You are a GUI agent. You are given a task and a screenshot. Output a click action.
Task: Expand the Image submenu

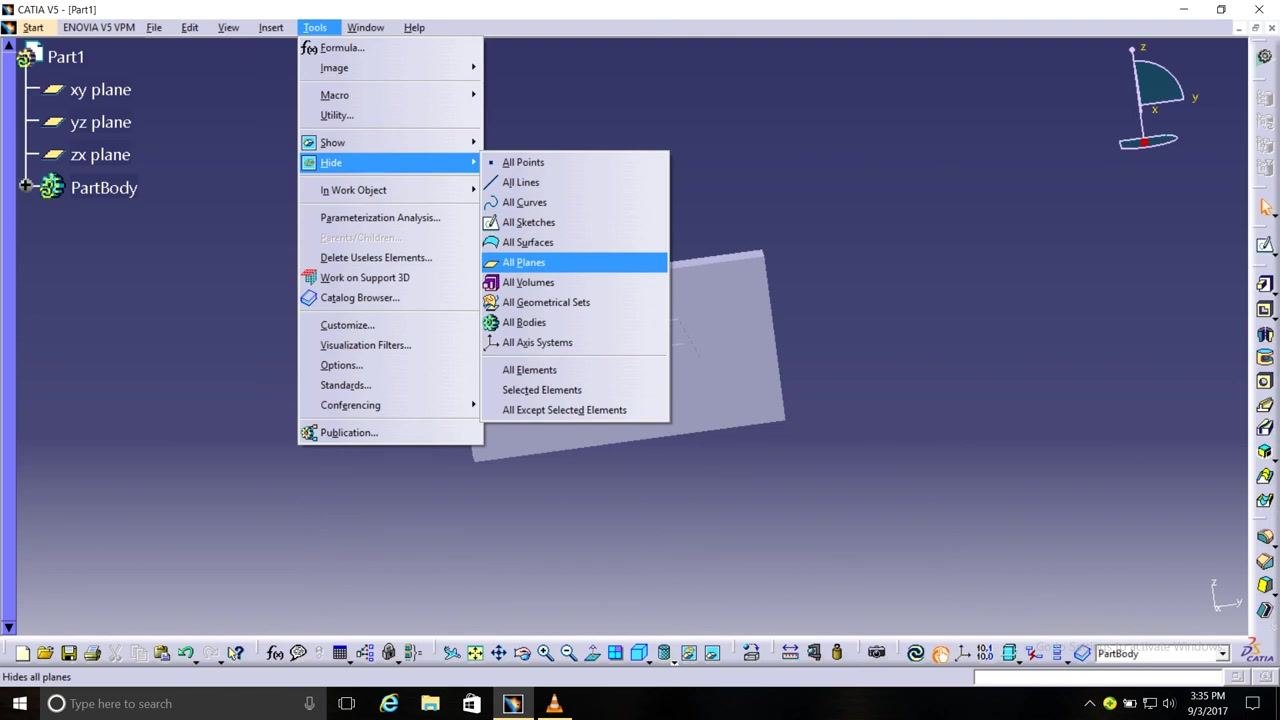[390, 67]
